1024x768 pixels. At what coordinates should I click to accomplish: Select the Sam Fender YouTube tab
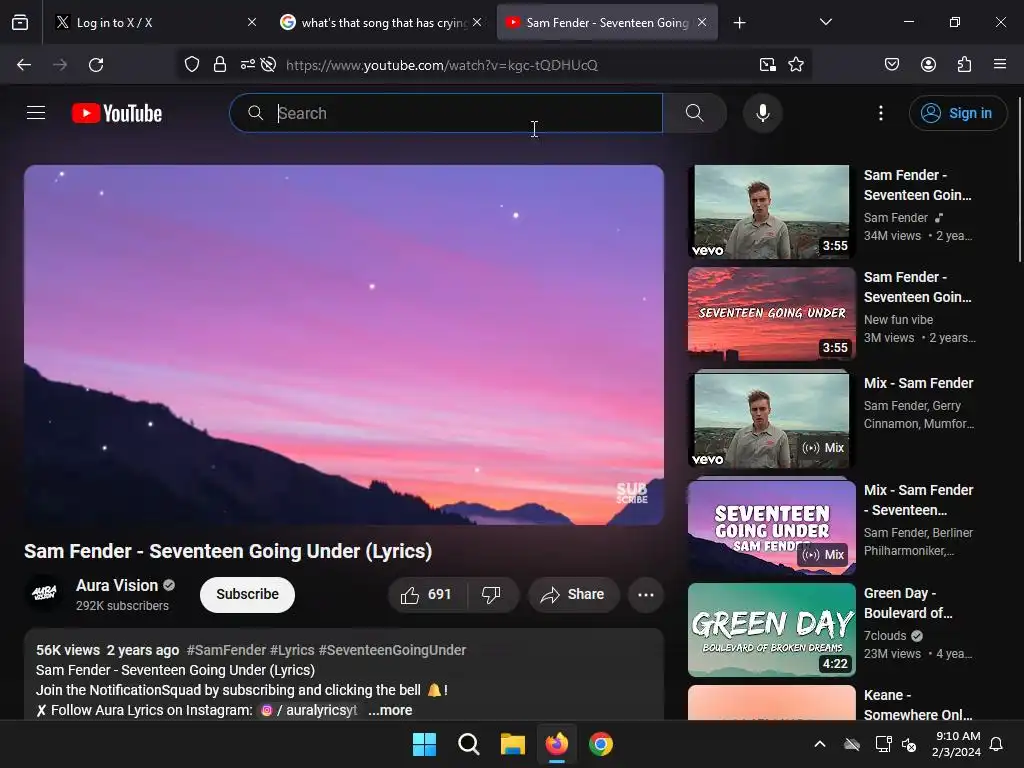click(607, 23)
